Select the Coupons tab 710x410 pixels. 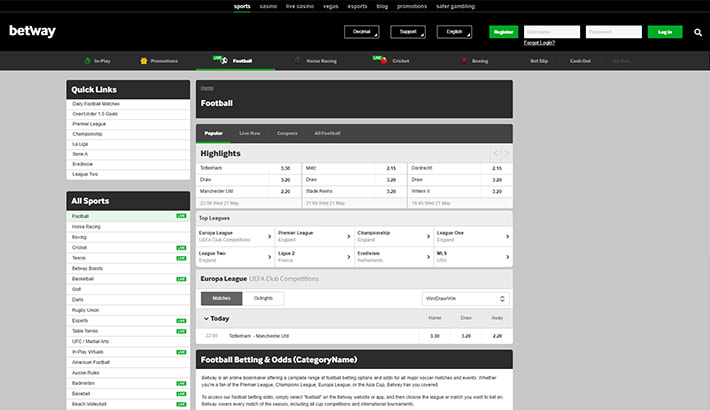287,133
